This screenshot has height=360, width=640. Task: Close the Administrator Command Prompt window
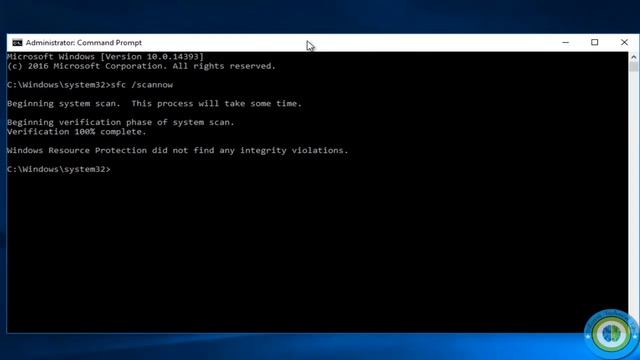(x=624, y=42)
